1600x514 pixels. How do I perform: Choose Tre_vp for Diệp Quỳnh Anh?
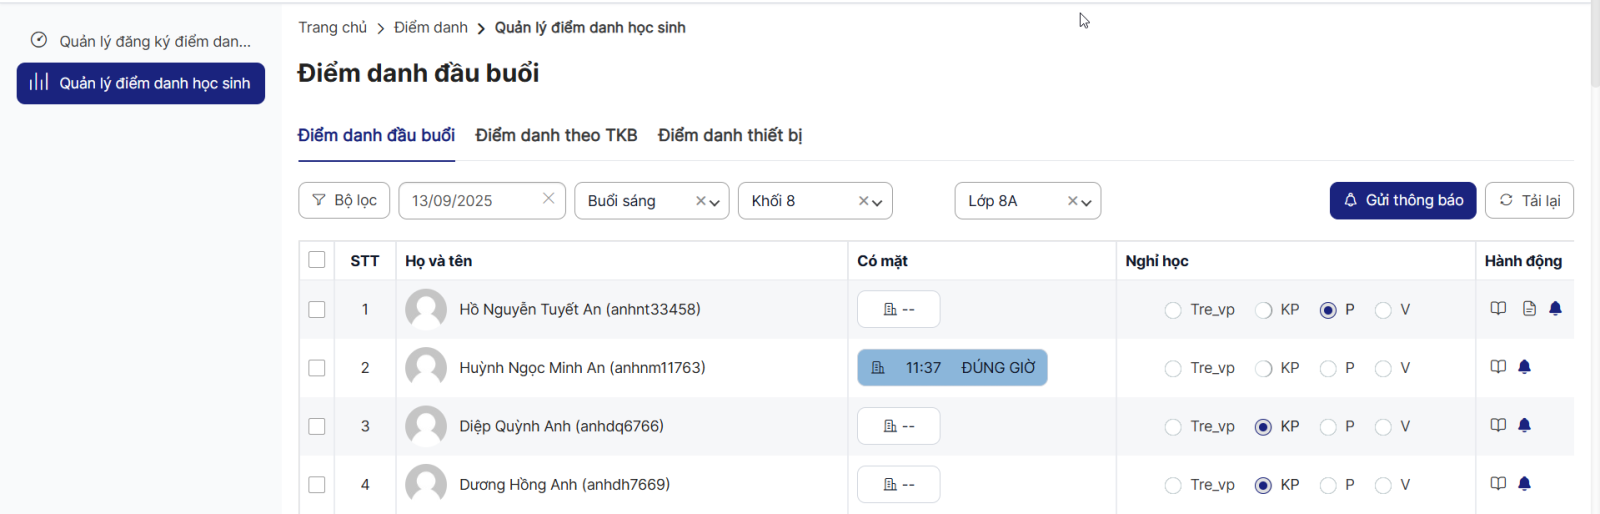tap(1173, 427)
